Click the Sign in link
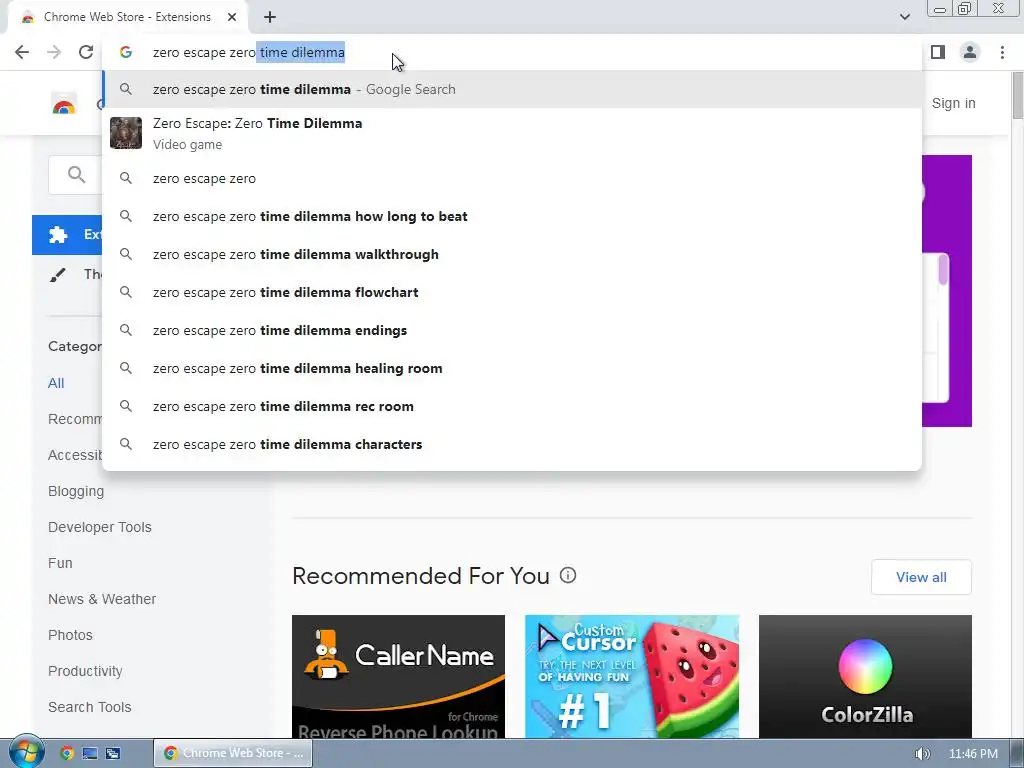Image resolution: width=1024 pixels, height=768 pixels. [953, 103]
